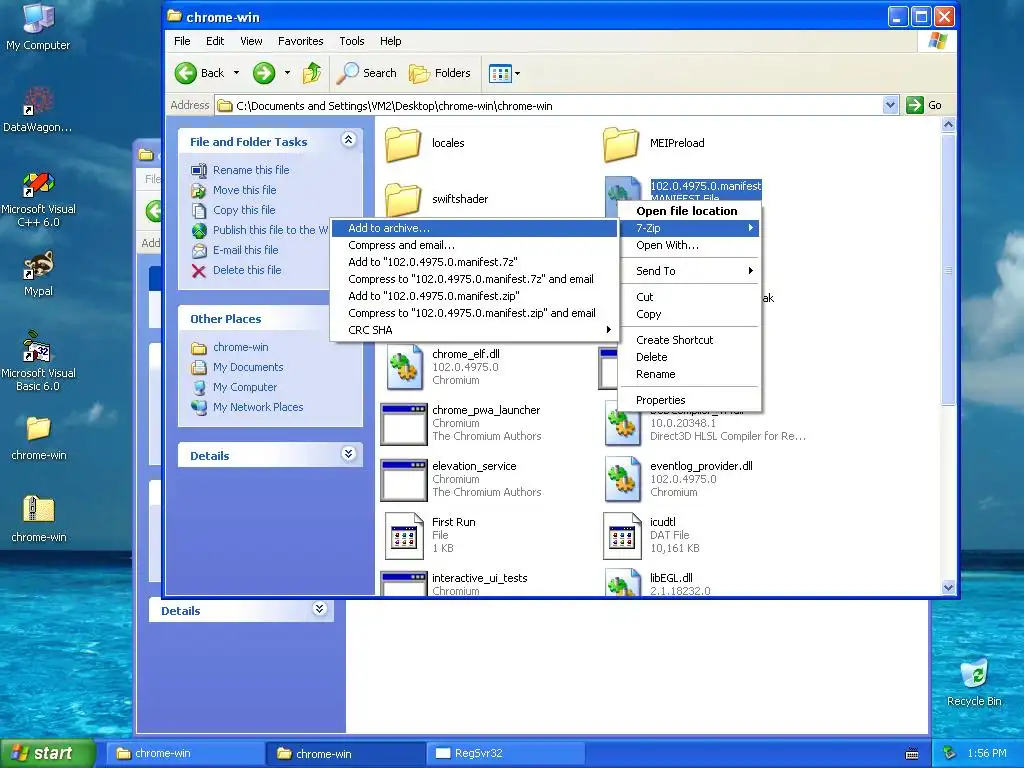Open Forward button history dropdown arrow
1024x768 pixels.
point(287,73)
